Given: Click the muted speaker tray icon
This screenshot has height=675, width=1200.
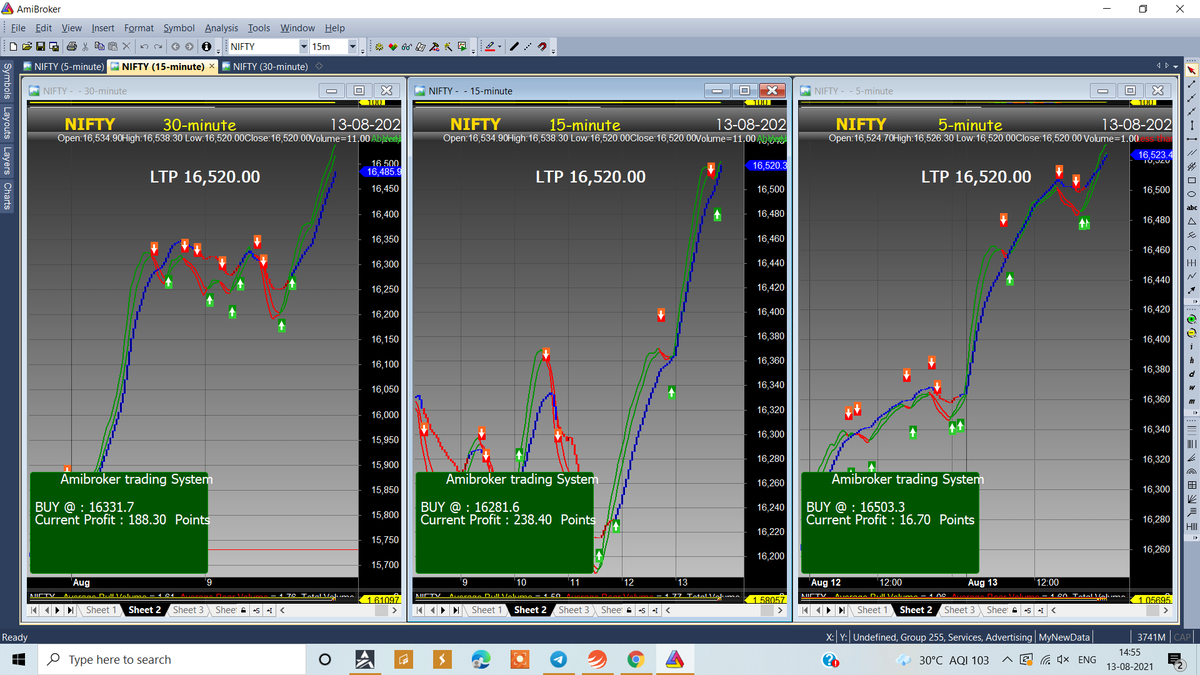Looking at the screenshot, I should click(1061, 660).
